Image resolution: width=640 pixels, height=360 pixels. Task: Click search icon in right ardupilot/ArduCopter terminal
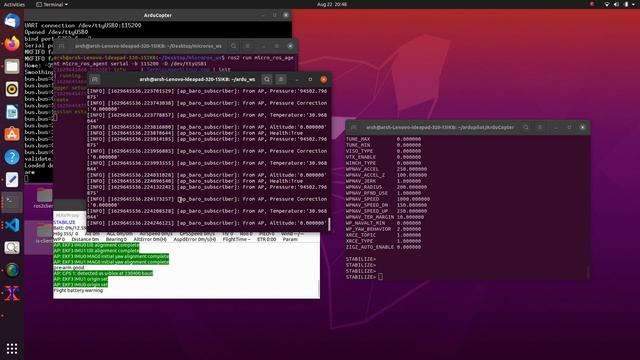point(526,127)
